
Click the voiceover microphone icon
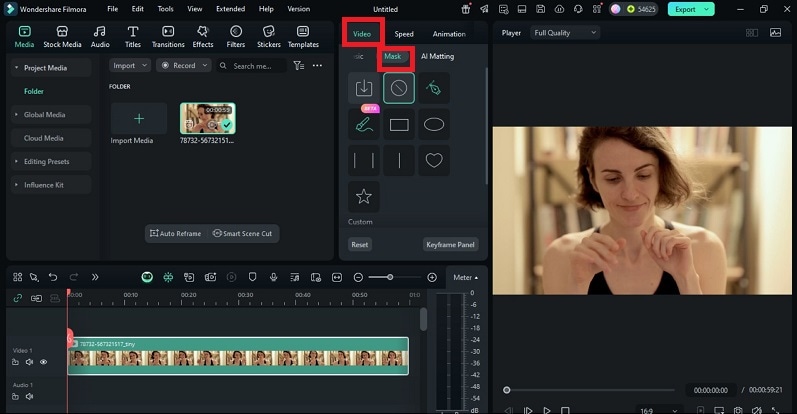(273, 277)
